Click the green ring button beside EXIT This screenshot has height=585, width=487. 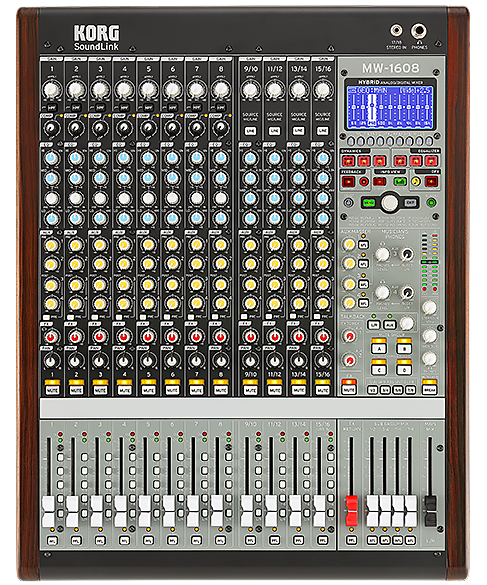431,203
